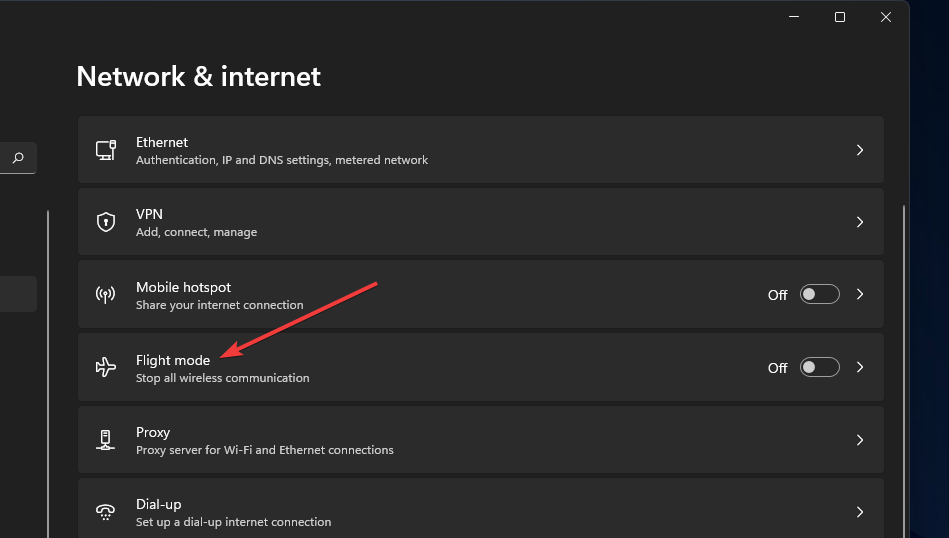
Task: Click the Mobile hotspot signal icon
Action: 105,295
